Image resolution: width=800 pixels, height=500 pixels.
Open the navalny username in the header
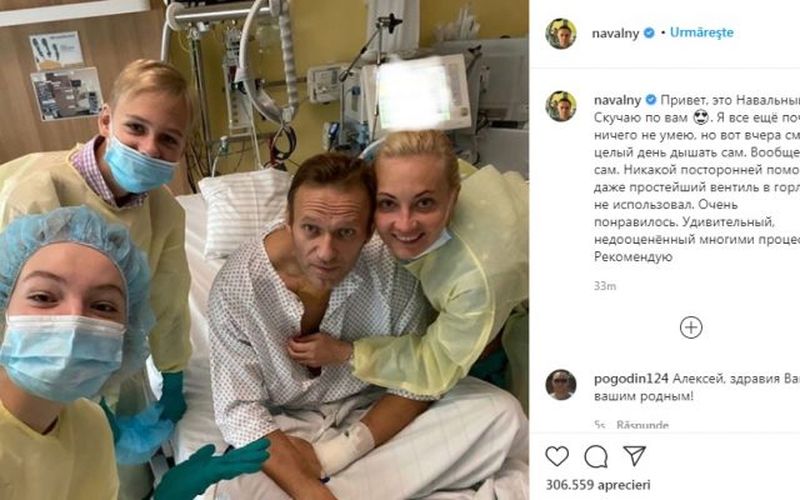(x=615, y=34)
